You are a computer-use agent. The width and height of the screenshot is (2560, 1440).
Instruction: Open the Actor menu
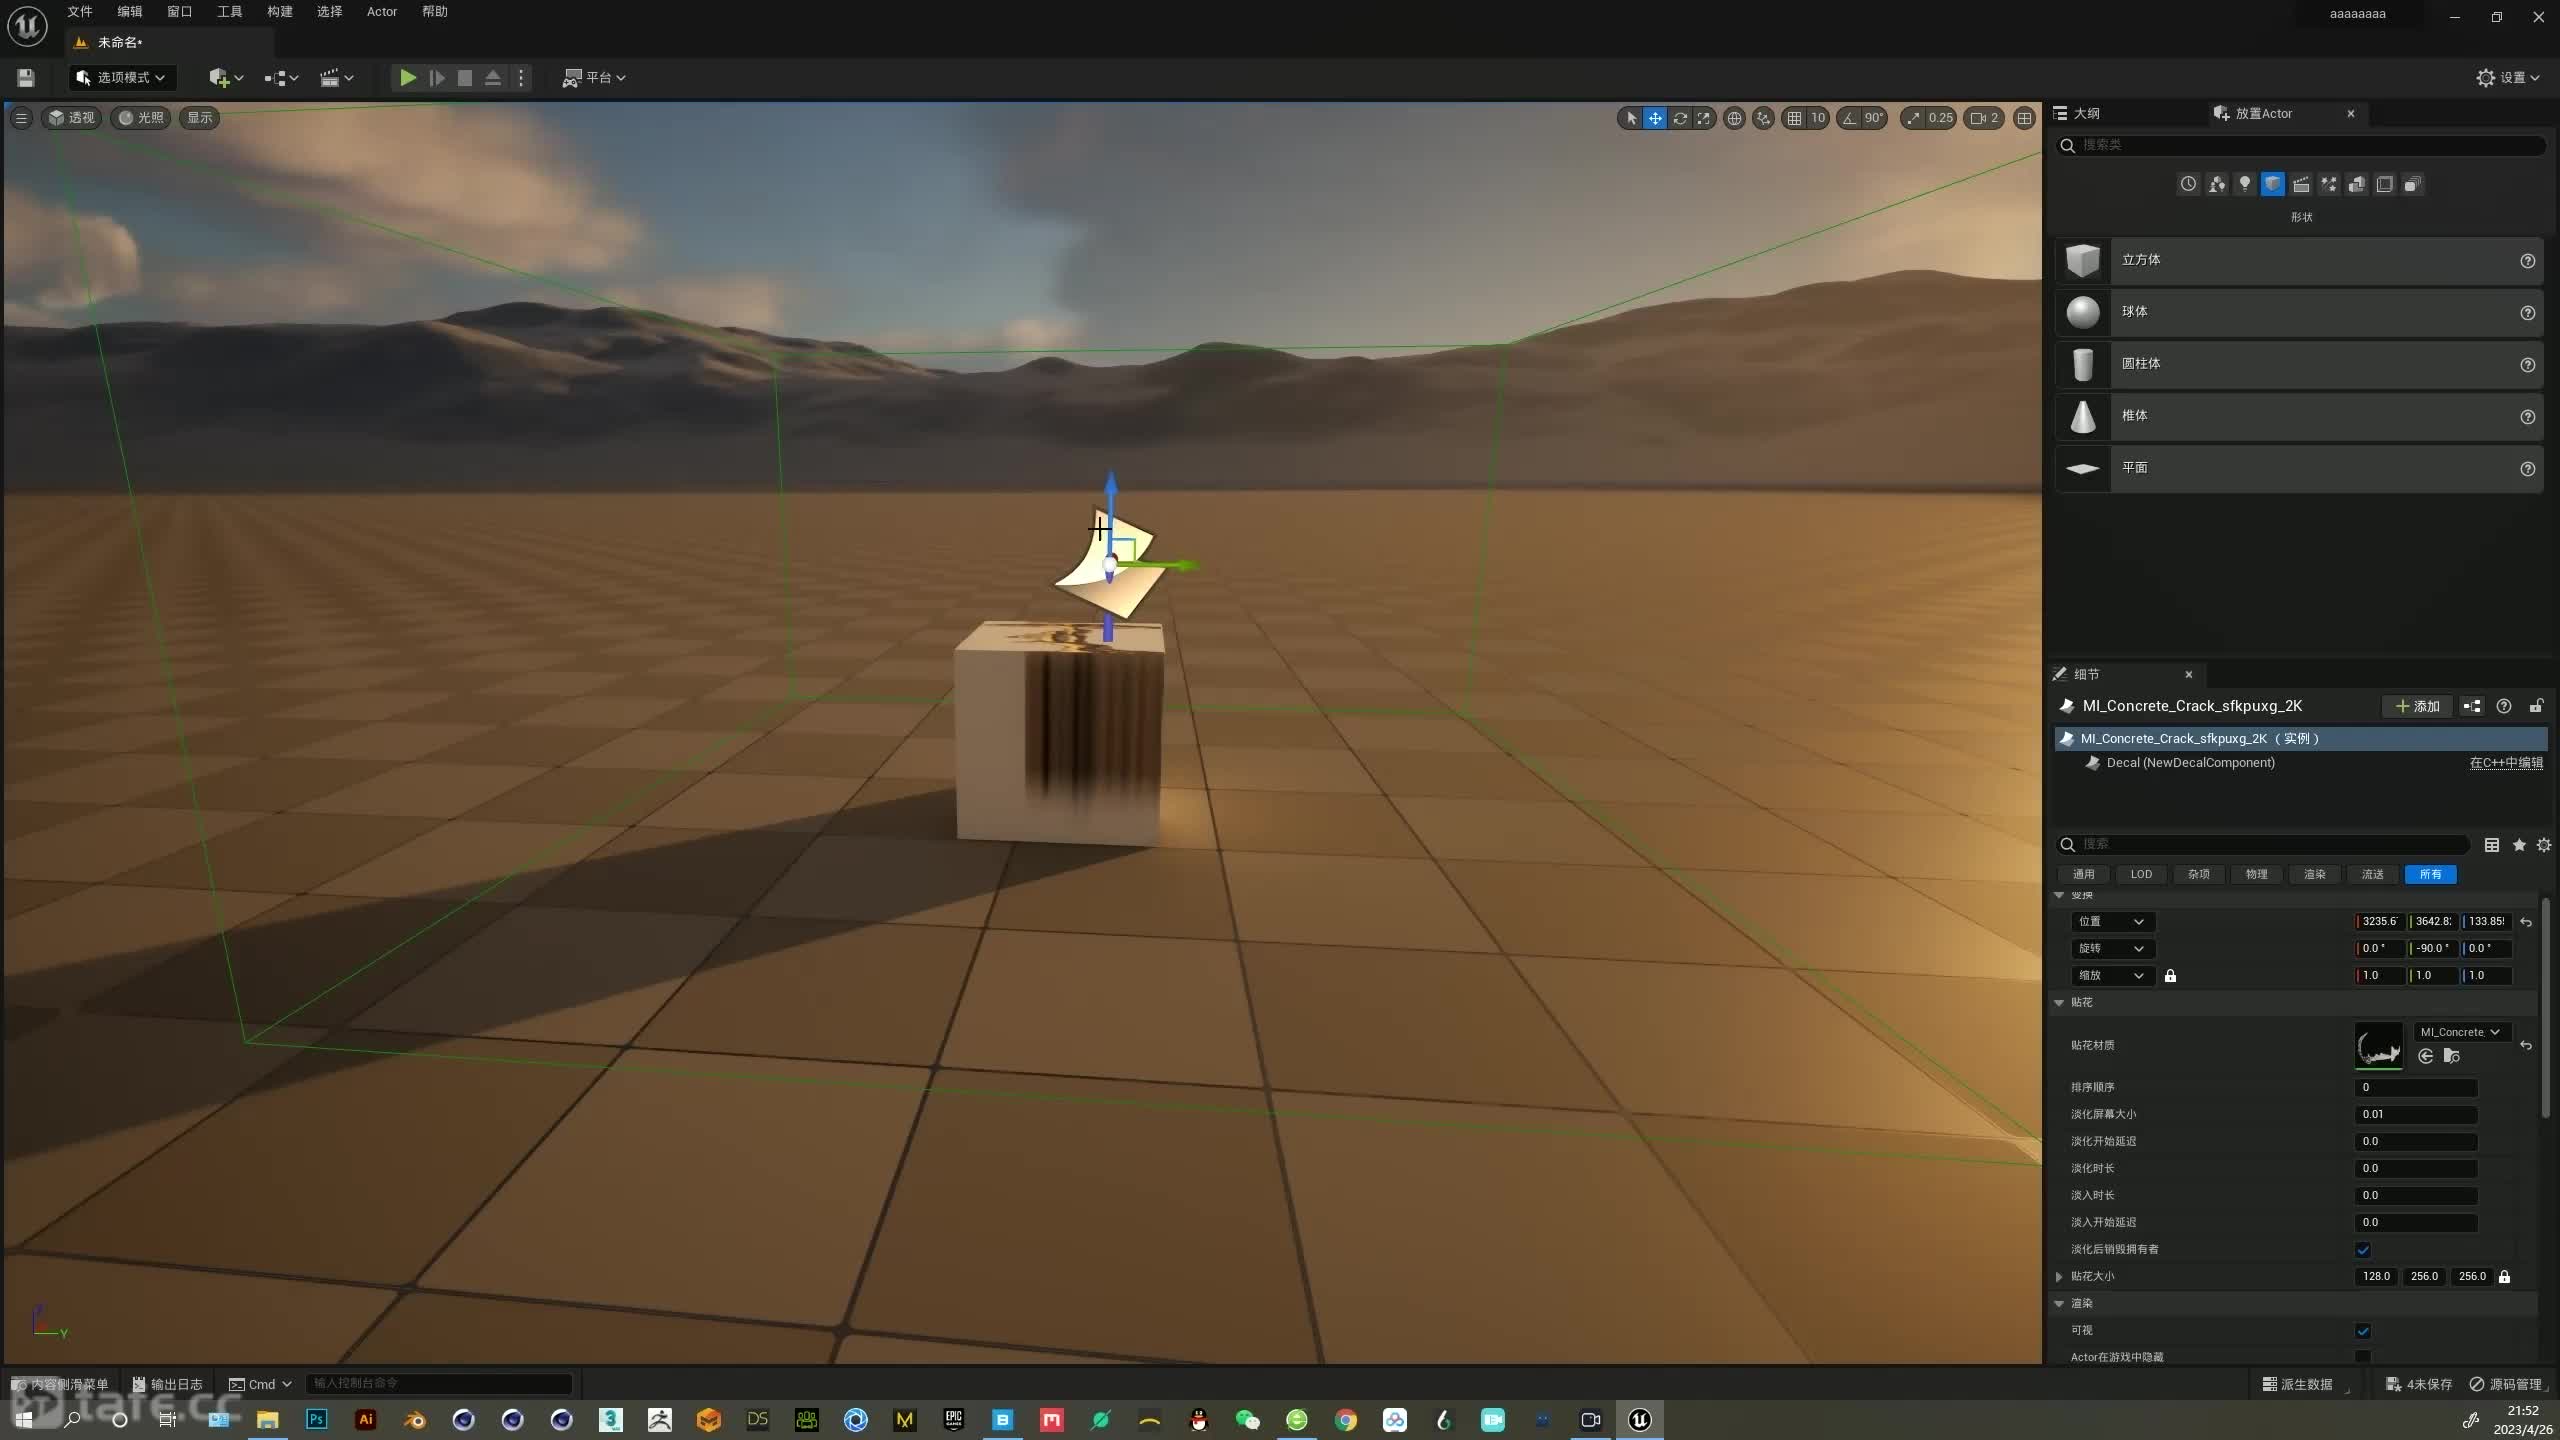[x=382, y=12]
